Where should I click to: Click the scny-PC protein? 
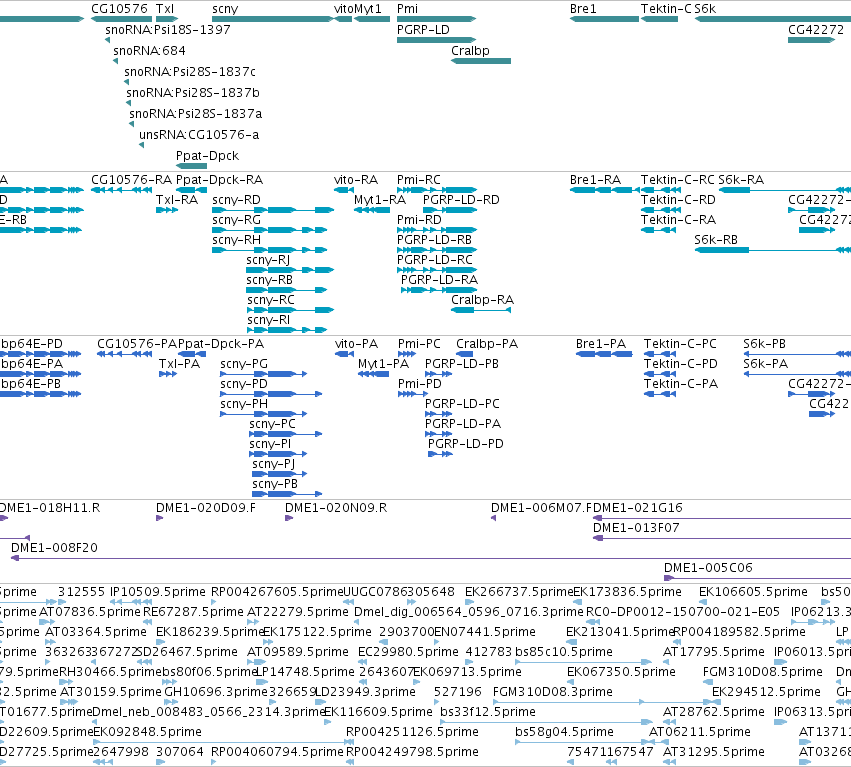[x=286, y=434]
